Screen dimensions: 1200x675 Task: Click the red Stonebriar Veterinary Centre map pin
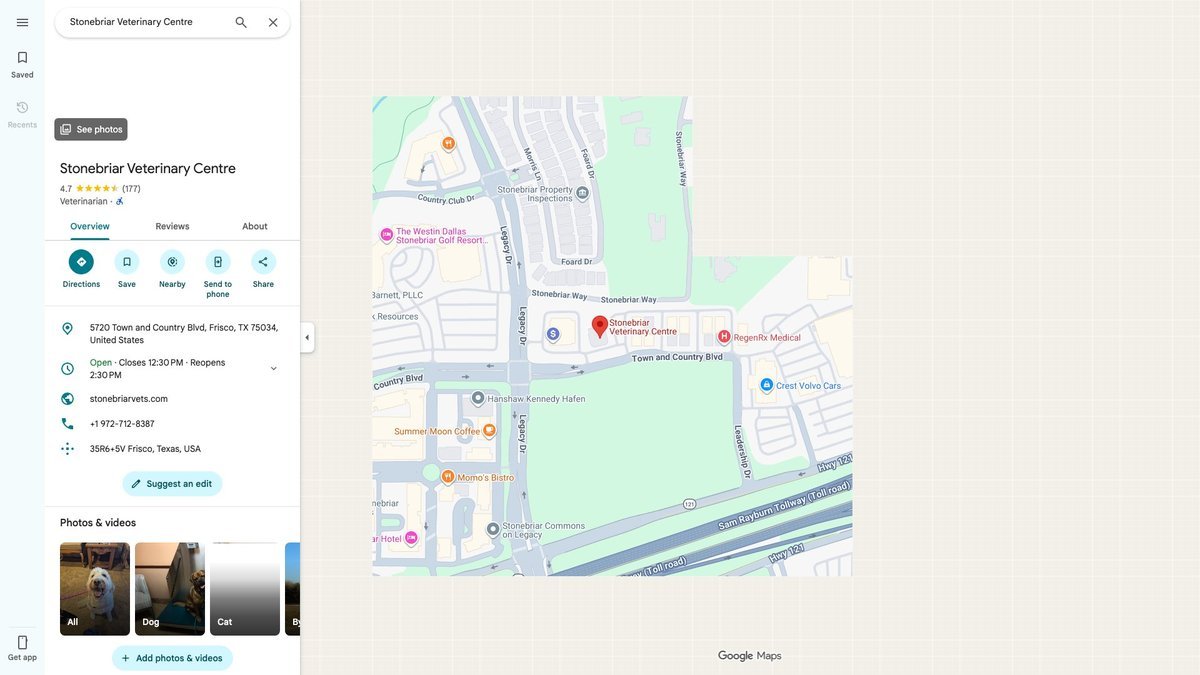[600, 326]
